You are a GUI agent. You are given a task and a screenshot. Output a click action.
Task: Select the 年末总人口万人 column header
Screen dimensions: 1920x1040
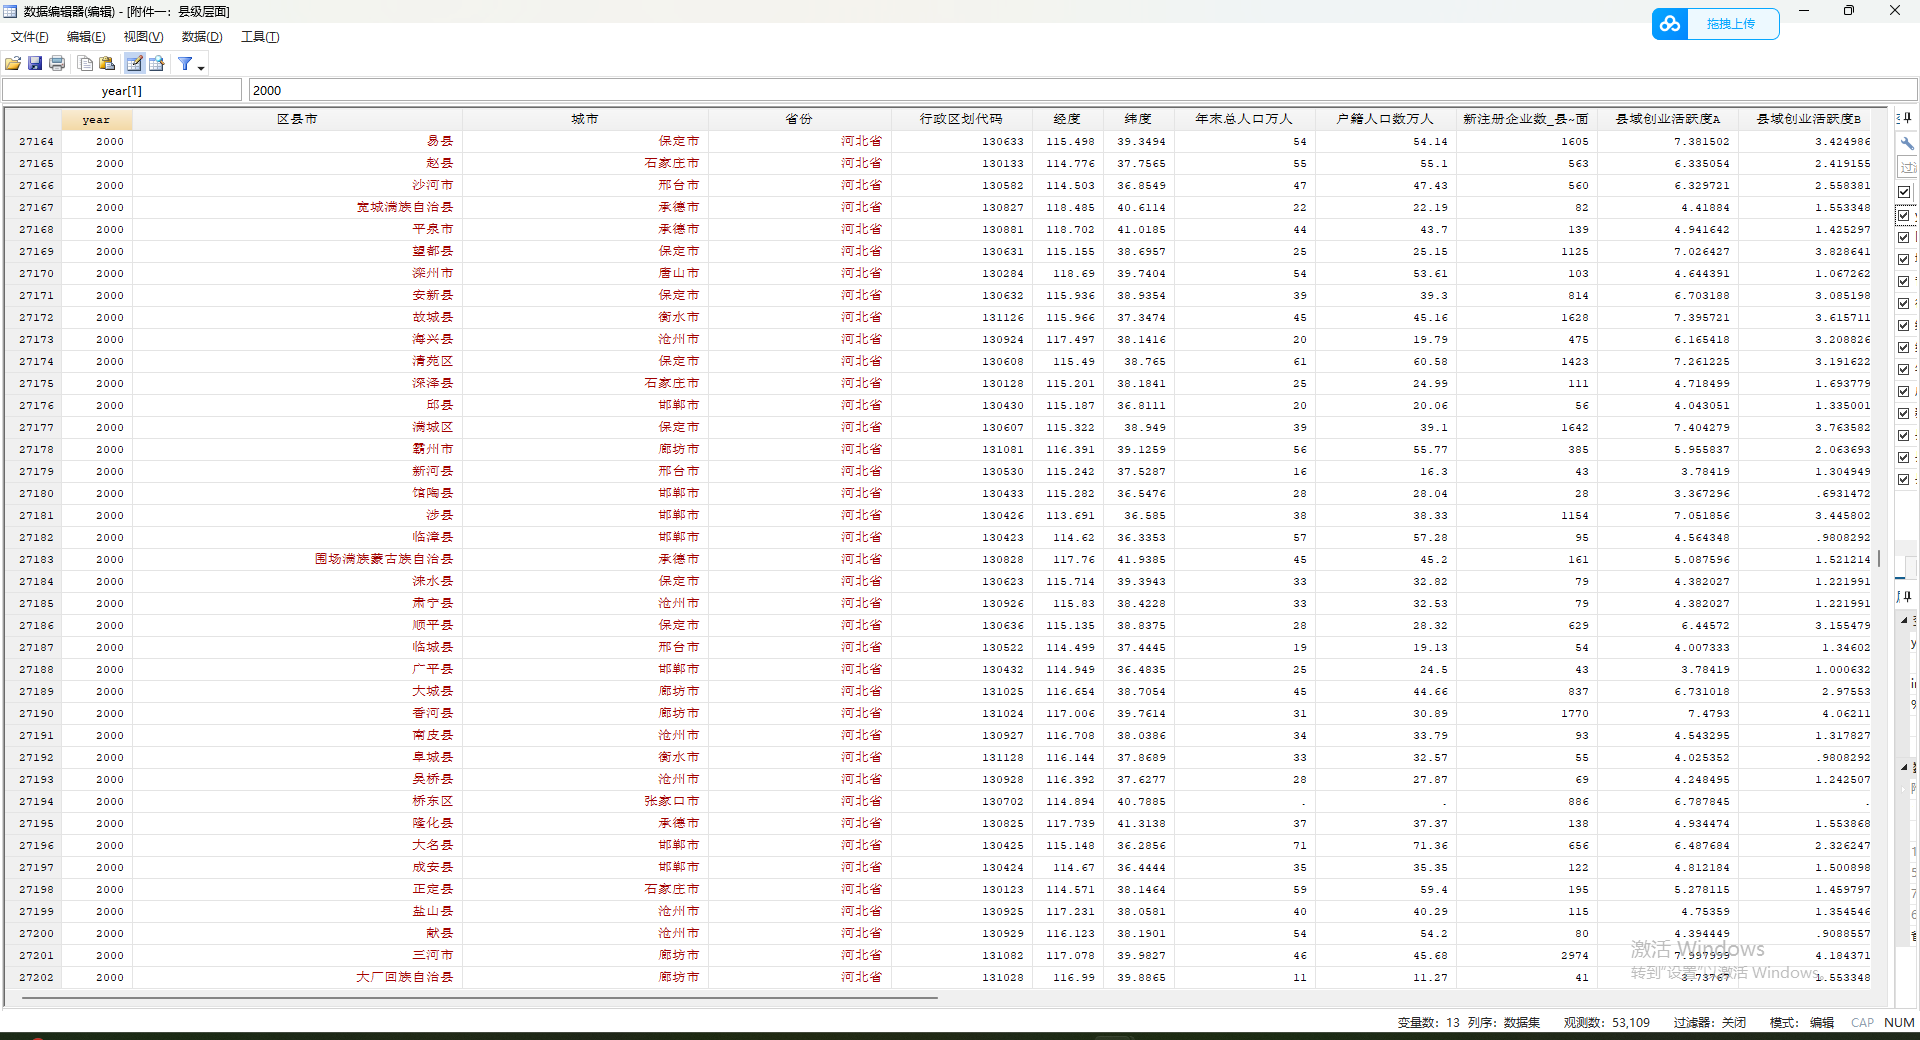coord(1244,119)
